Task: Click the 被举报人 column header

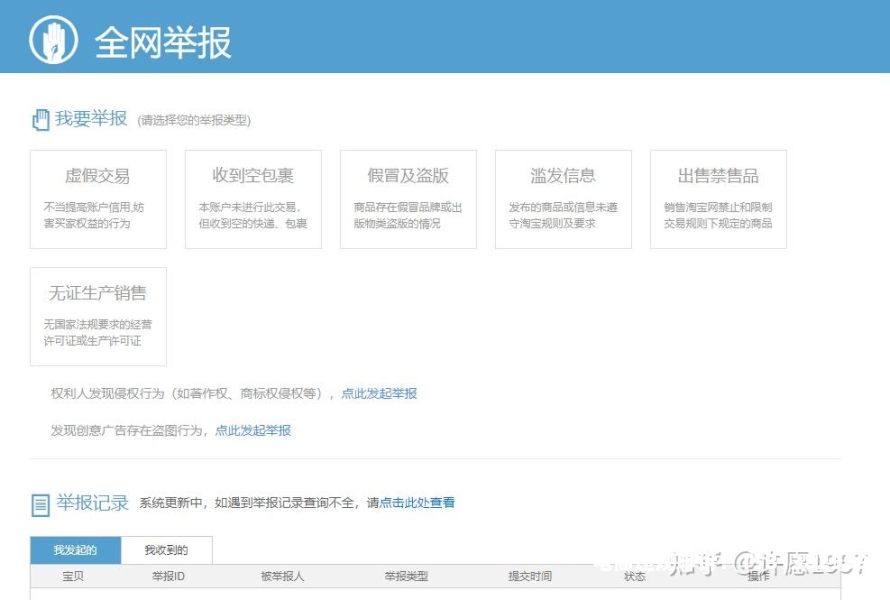Action: [x=282, y=577]
